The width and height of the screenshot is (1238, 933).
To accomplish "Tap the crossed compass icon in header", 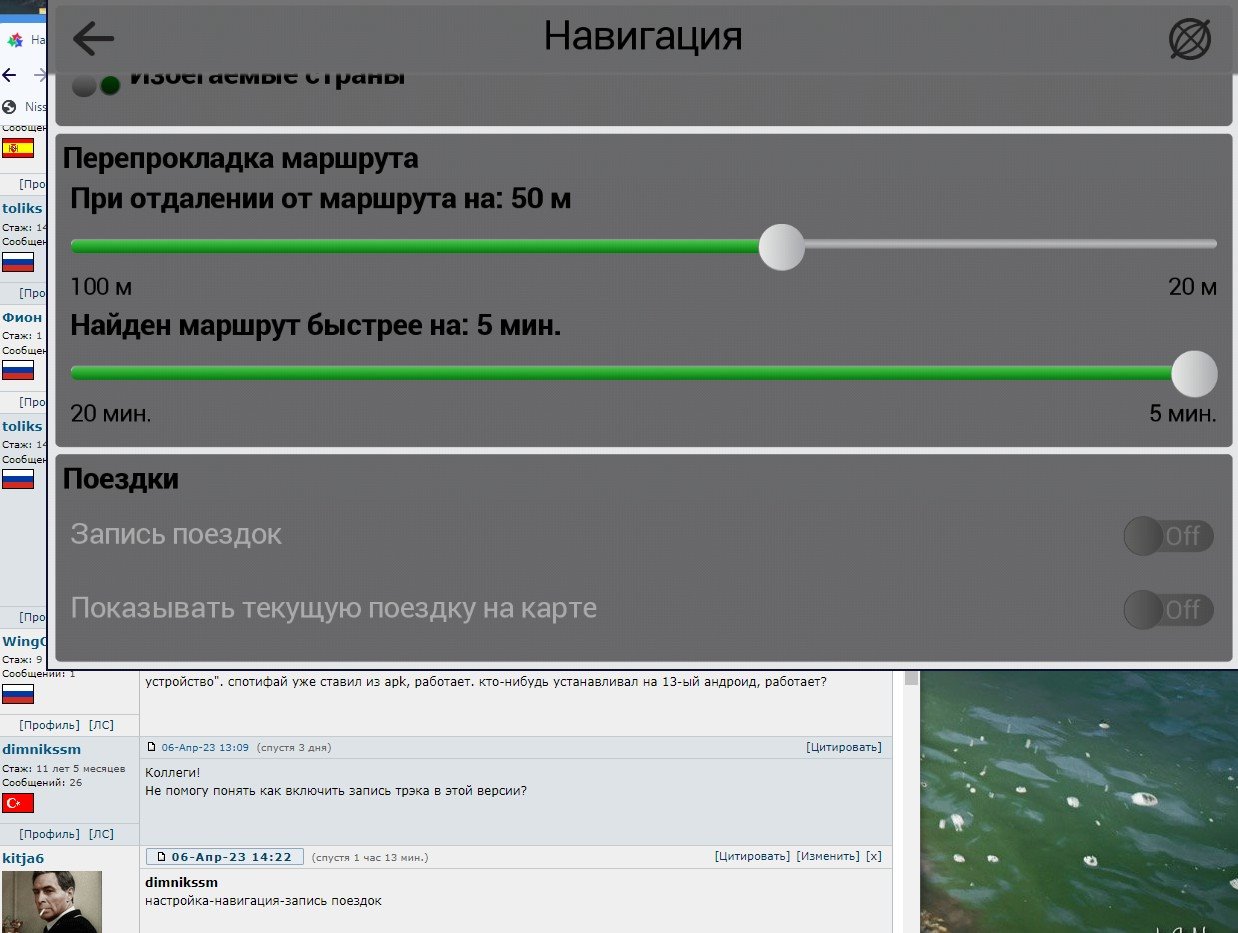I will (1189, 39).
